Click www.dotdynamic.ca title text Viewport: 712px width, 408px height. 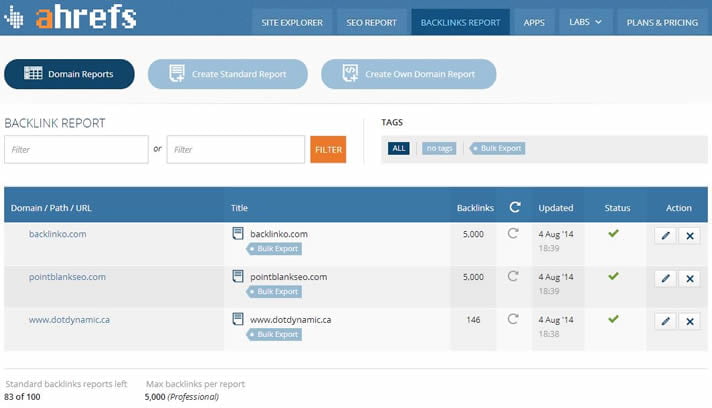click(291, 320)
